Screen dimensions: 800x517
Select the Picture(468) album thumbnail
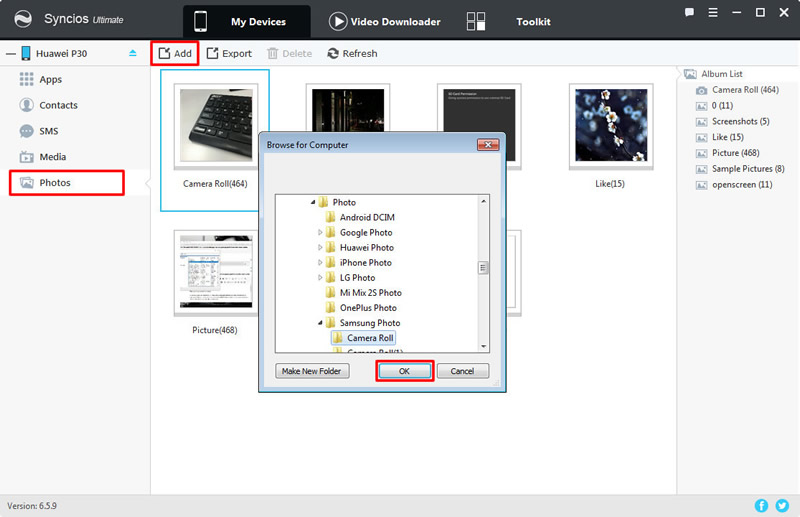[215, 273]
